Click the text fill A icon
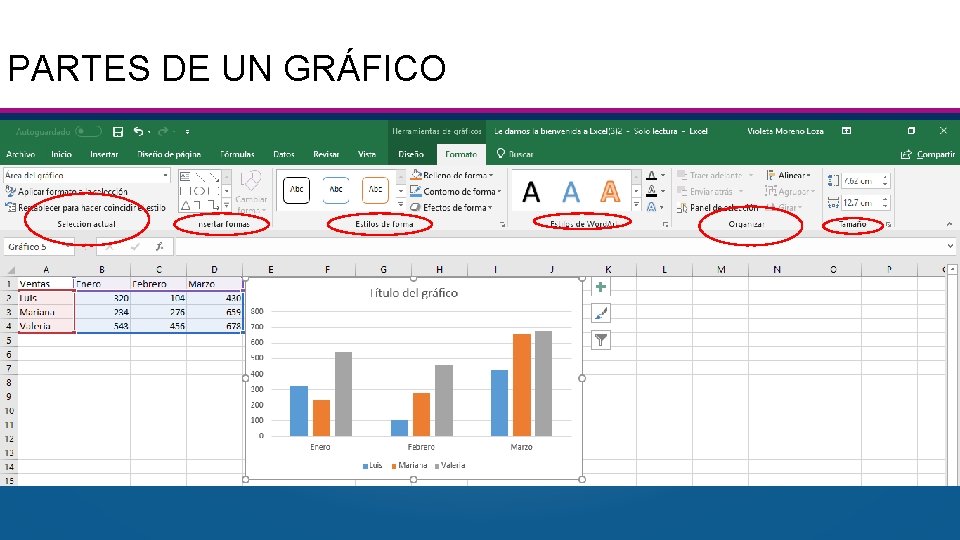 pos(652,176)
